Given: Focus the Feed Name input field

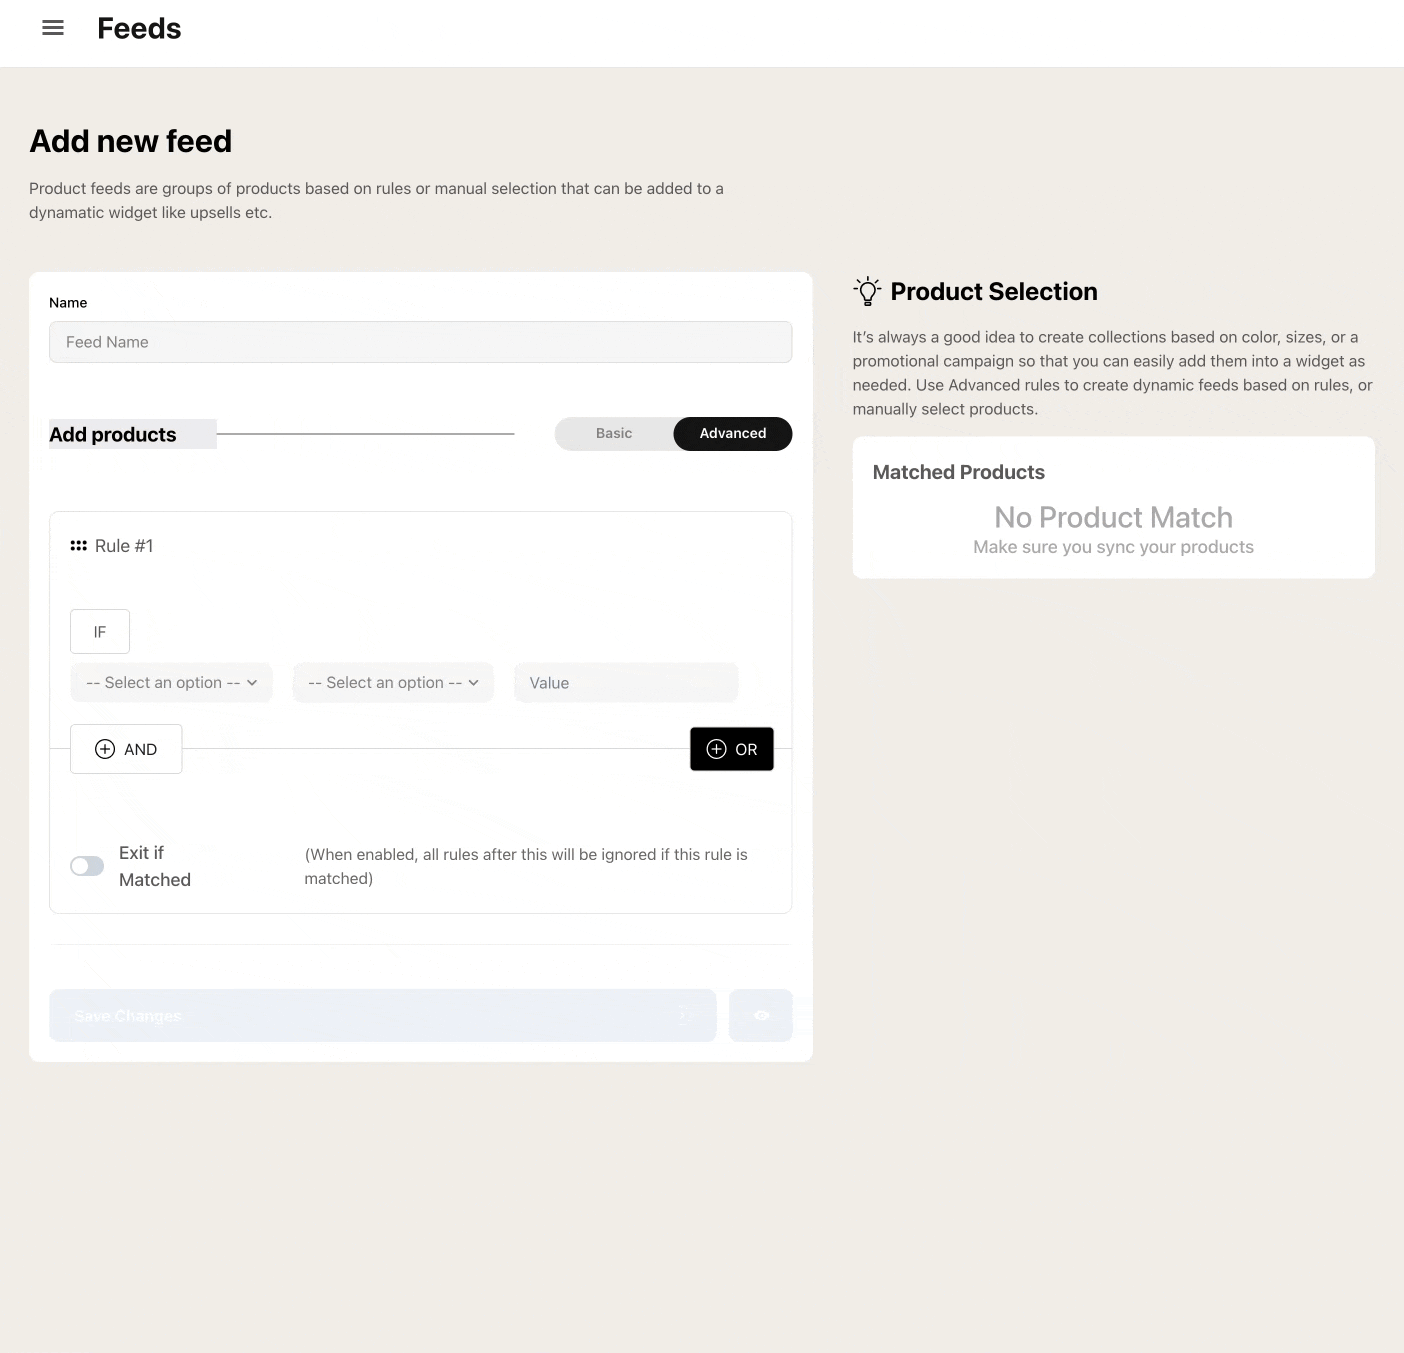Looking at the screenshot, I should 420,342.
